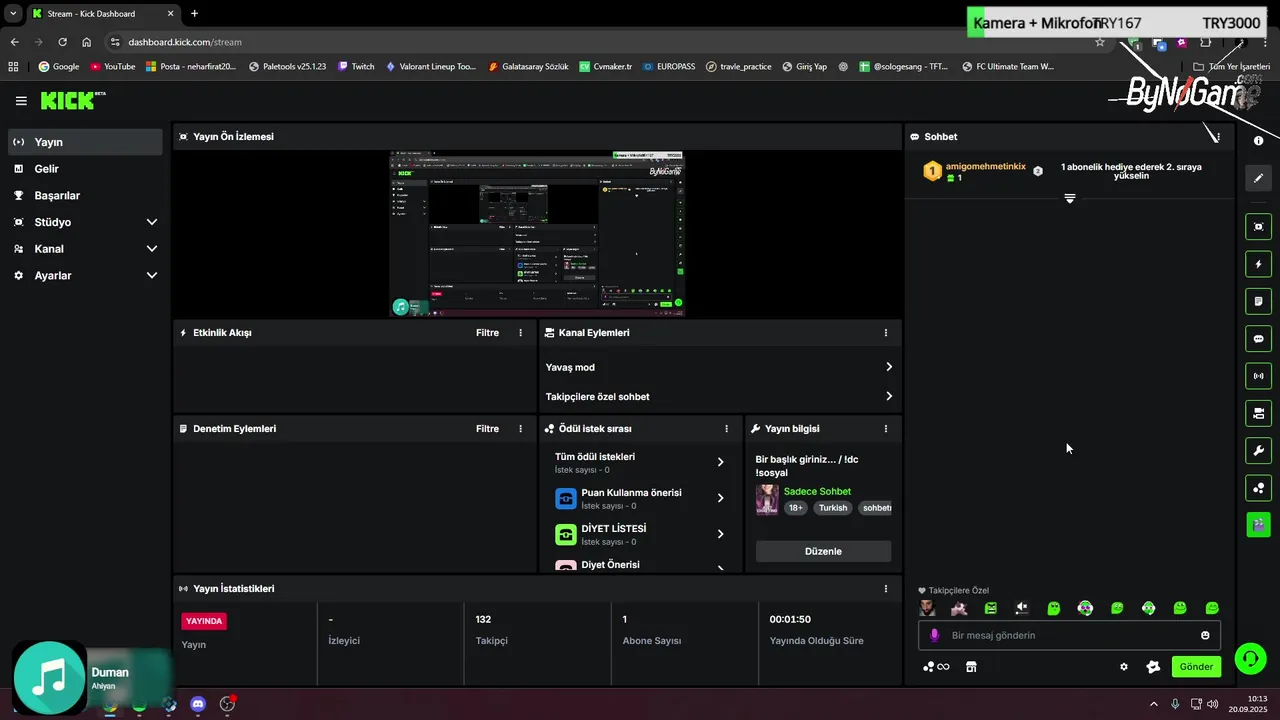Screen dimensions: 1280x720
Task: Open the Twitch bookmark
Action: coord(356,67)
